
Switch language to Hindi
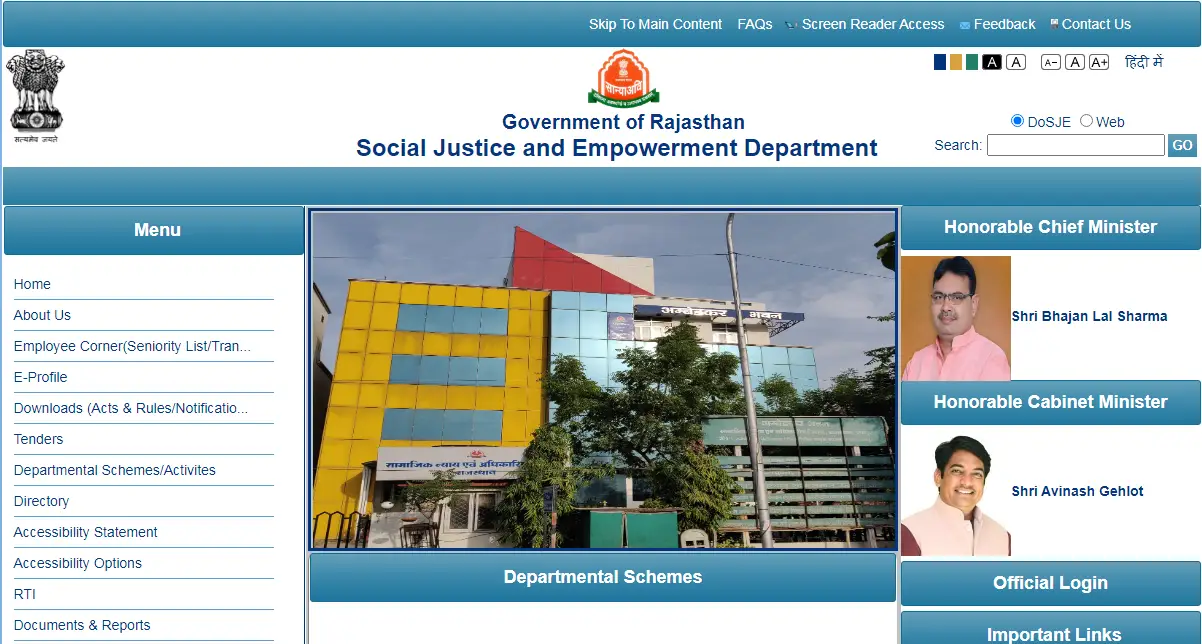[1144, 62]
